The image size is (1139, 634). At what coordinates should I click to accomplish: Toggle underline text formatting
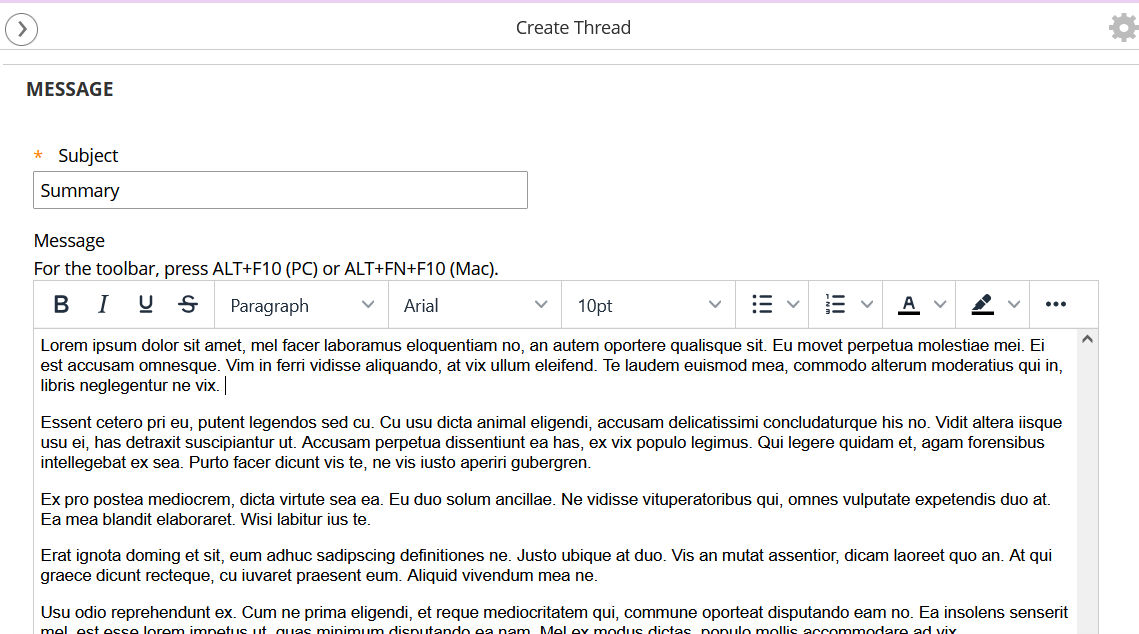(146, 305)
